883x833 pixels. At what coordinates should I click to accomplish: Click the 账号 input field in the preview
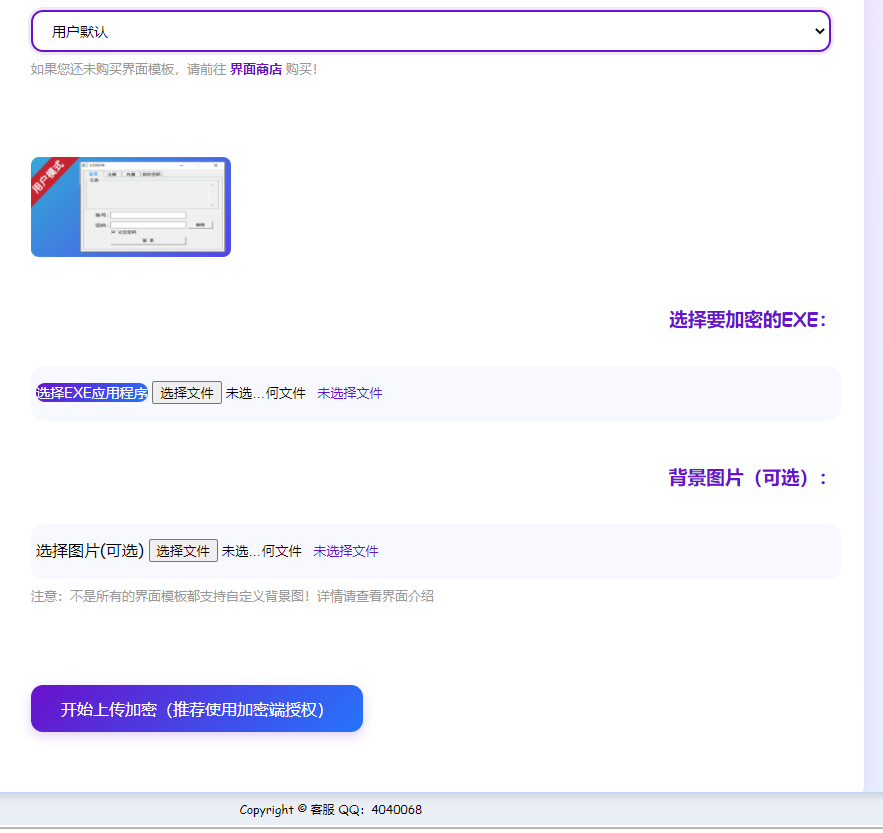148,215
